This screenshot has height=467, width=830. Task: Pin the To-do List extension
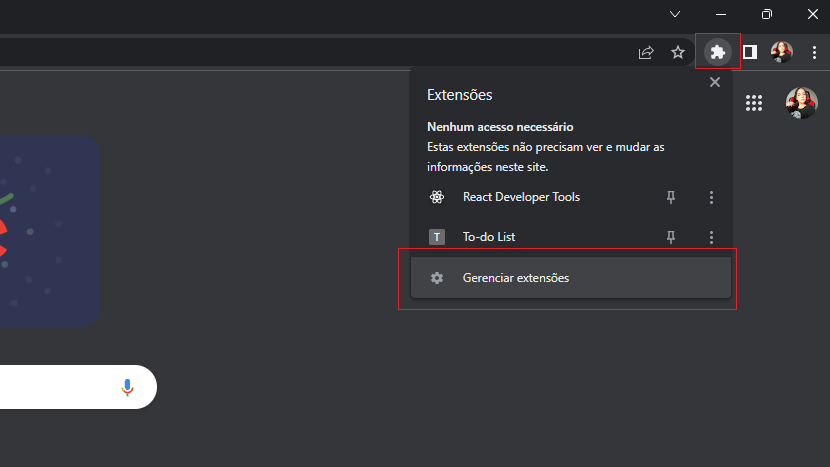[x=671, y=237]
